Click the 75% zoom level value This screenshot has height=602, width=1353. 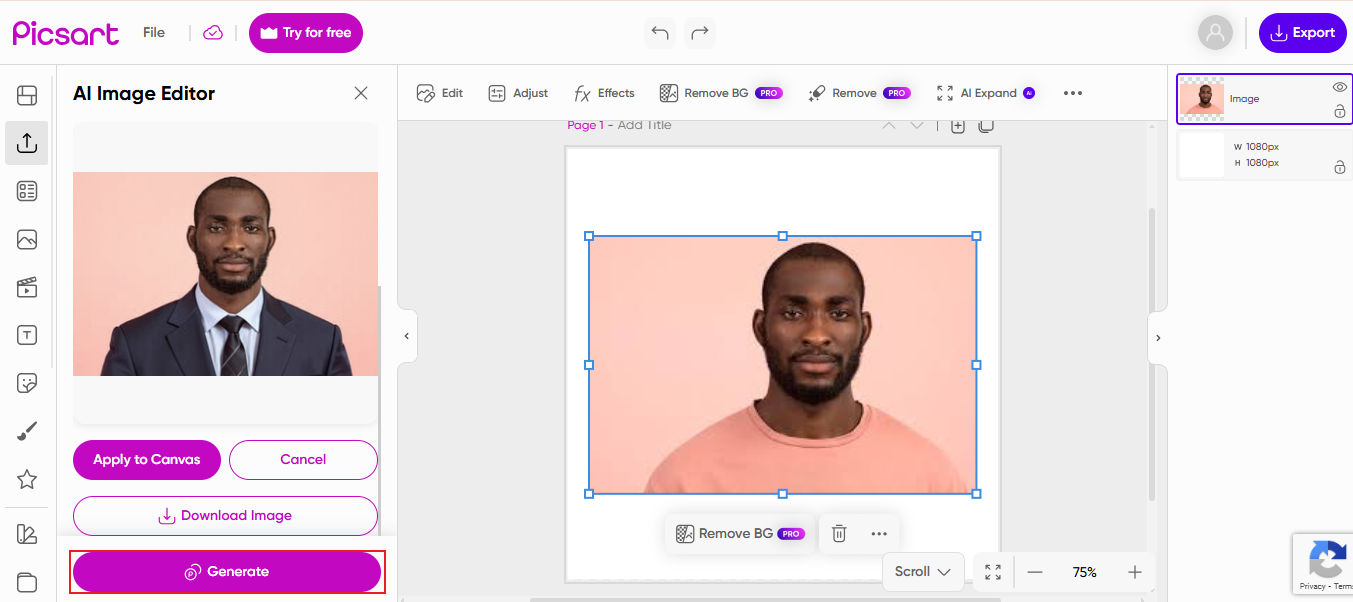coord(1084,572)
